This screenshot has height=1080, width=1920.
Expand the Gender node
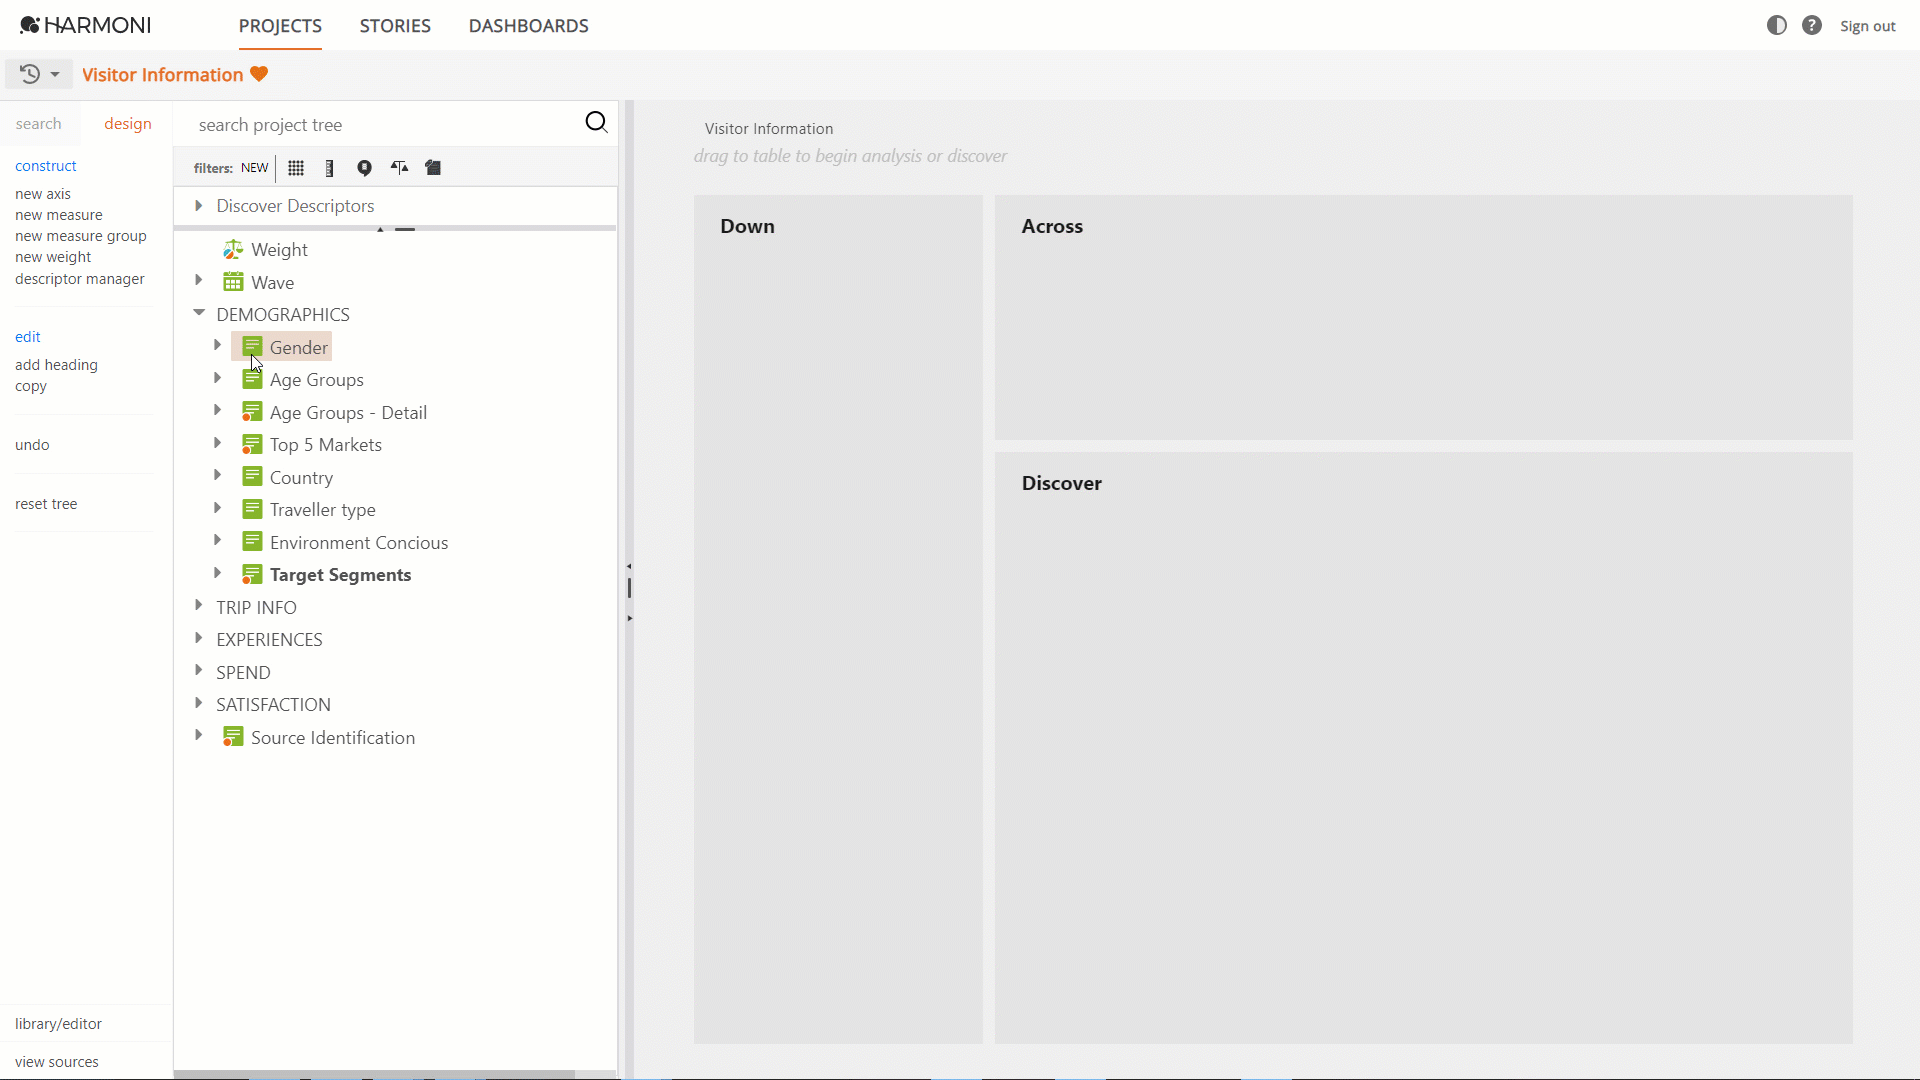(217, 345)
